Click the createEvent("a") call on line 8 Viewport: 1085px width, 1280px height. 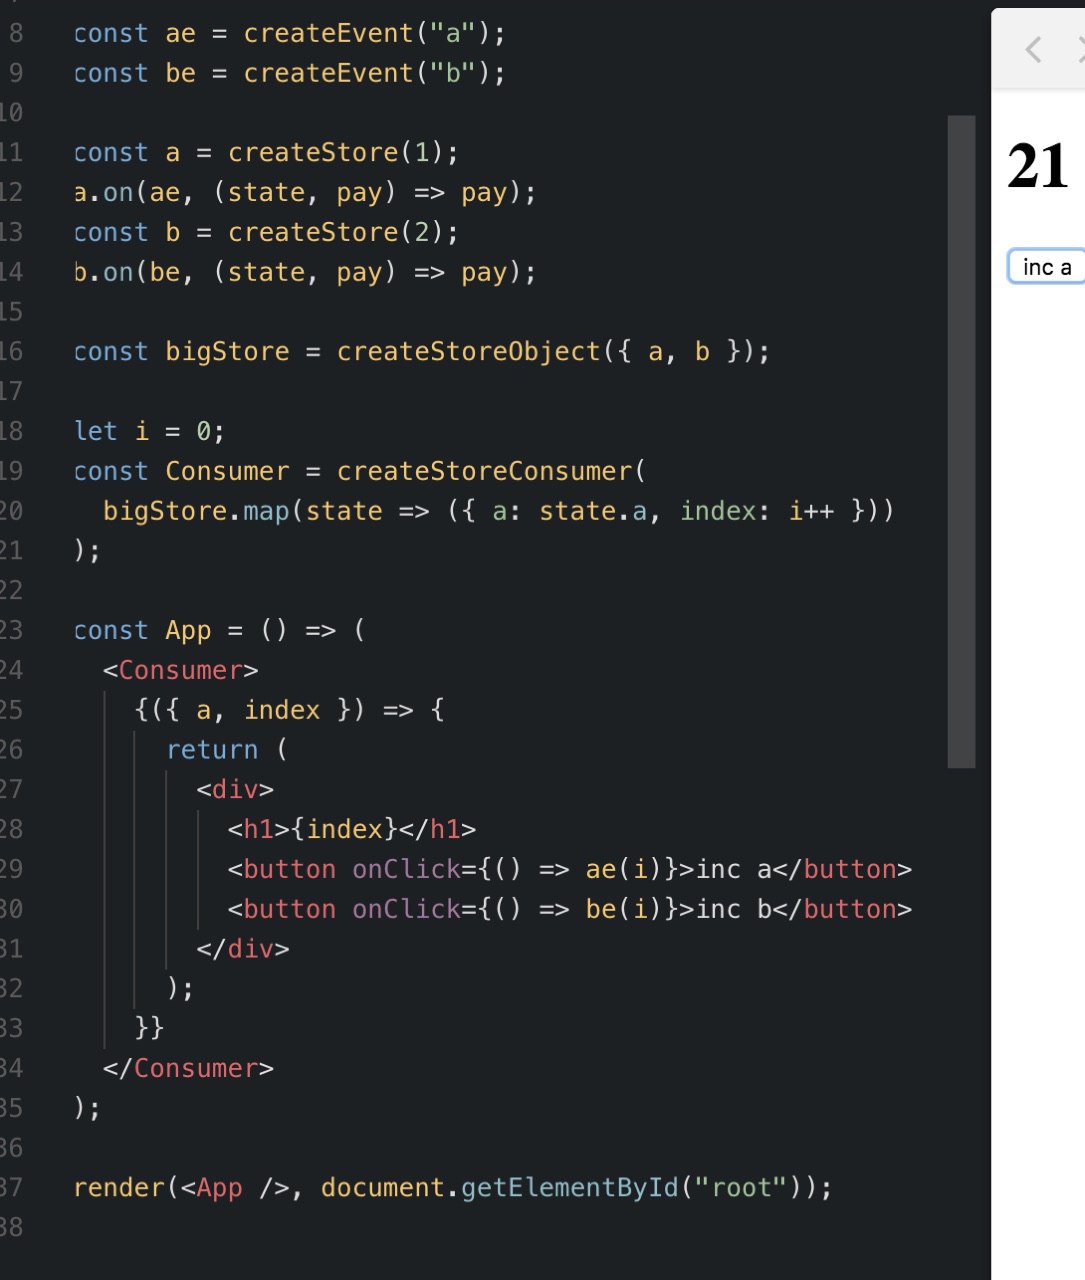[x=366, y=34]
